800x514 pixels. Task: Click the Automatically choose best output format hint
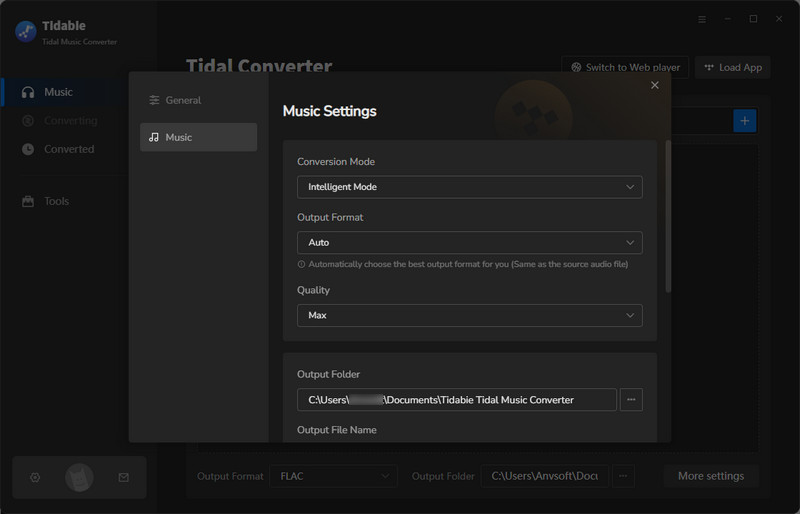[x=468, y=264]
